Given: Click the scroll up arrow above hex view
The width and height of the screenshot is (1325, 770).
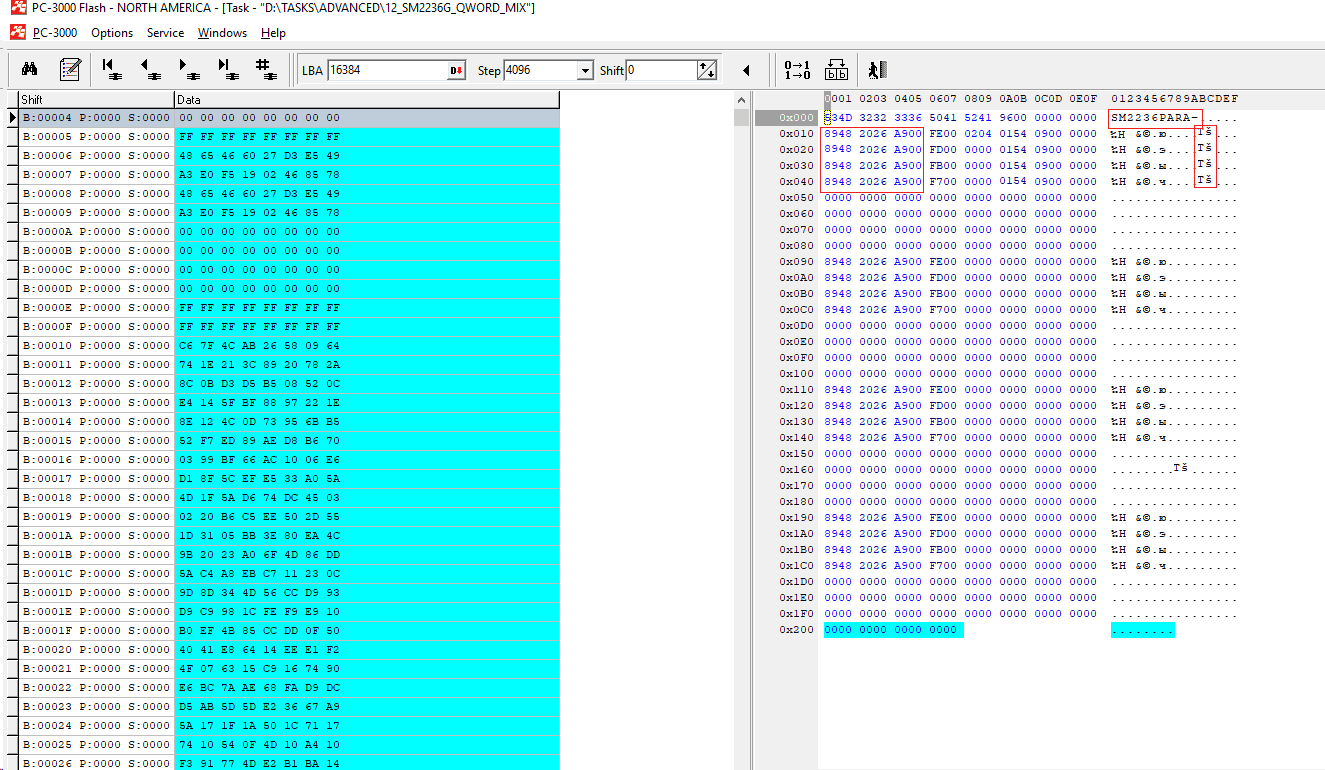Looking at the screenshot, I should 742,100.
